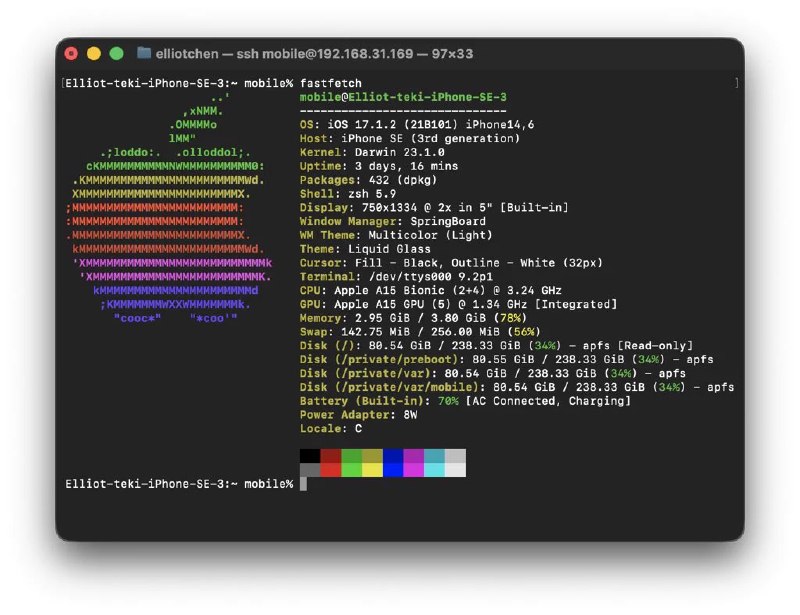Click the green zoom window button
The image size is (800, 615).
(x=116, y=54)
